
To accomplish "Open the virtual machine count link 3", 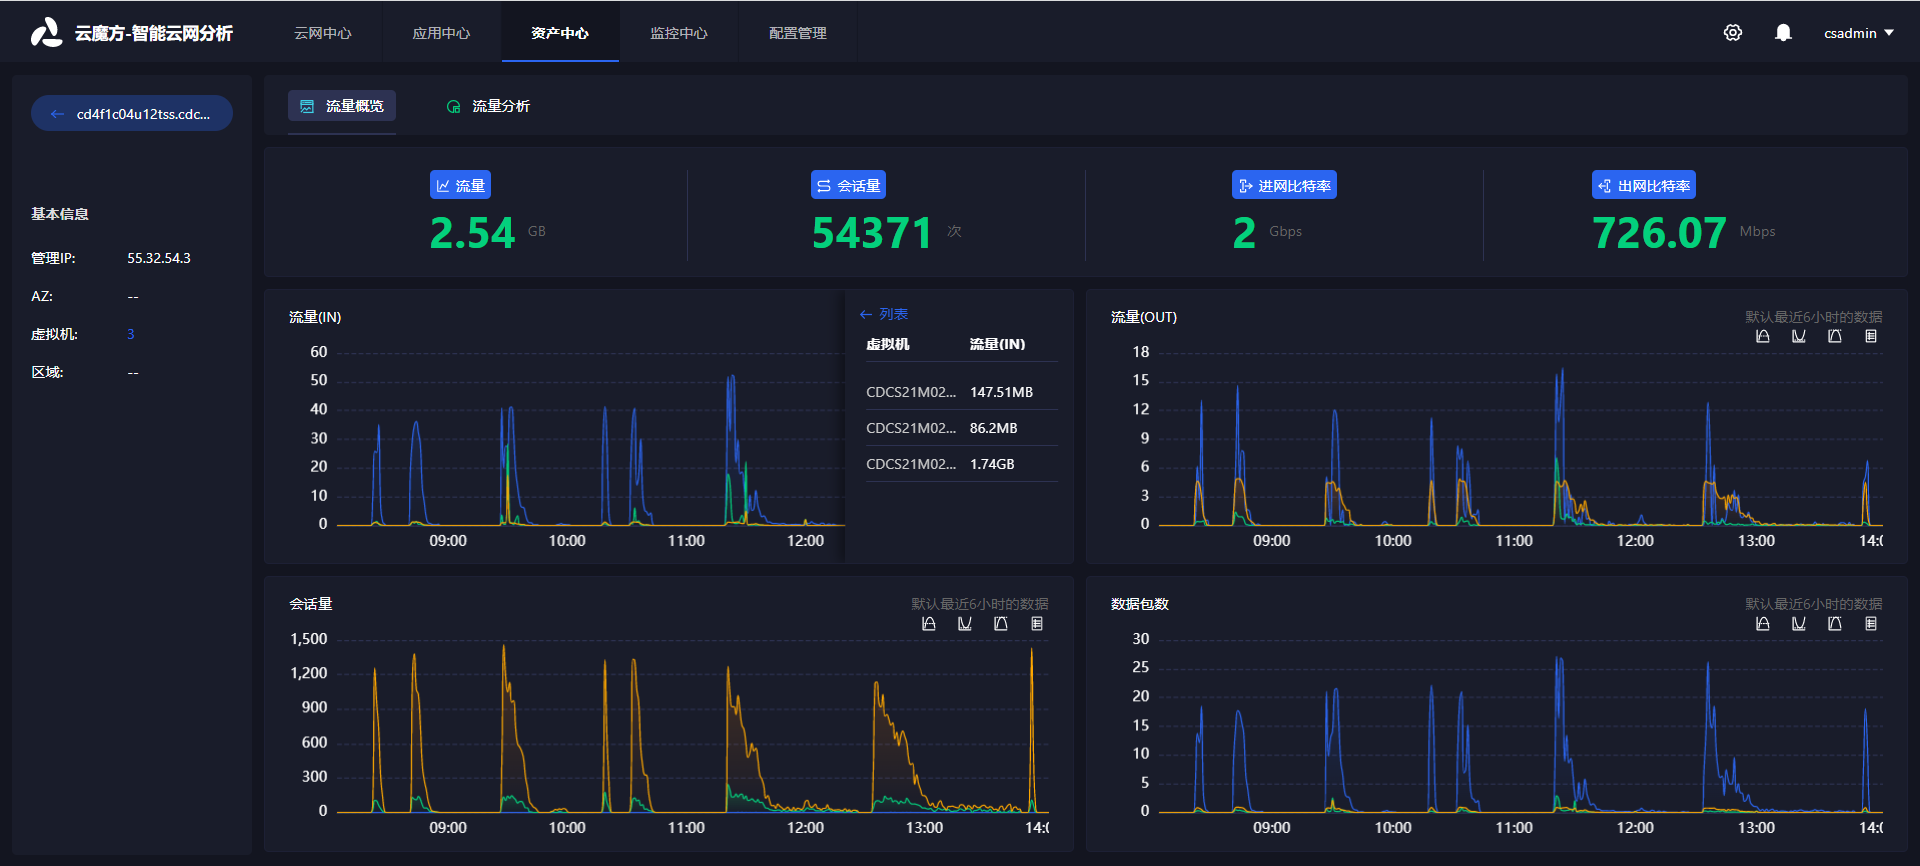I will (x=131, y=334).
